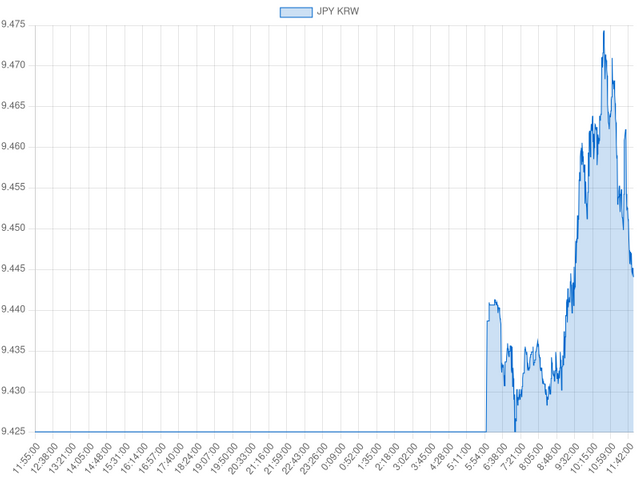Viewport: 640px width, 480px height.
Task: Click the 21:59:00 time label
Action: 278,459
